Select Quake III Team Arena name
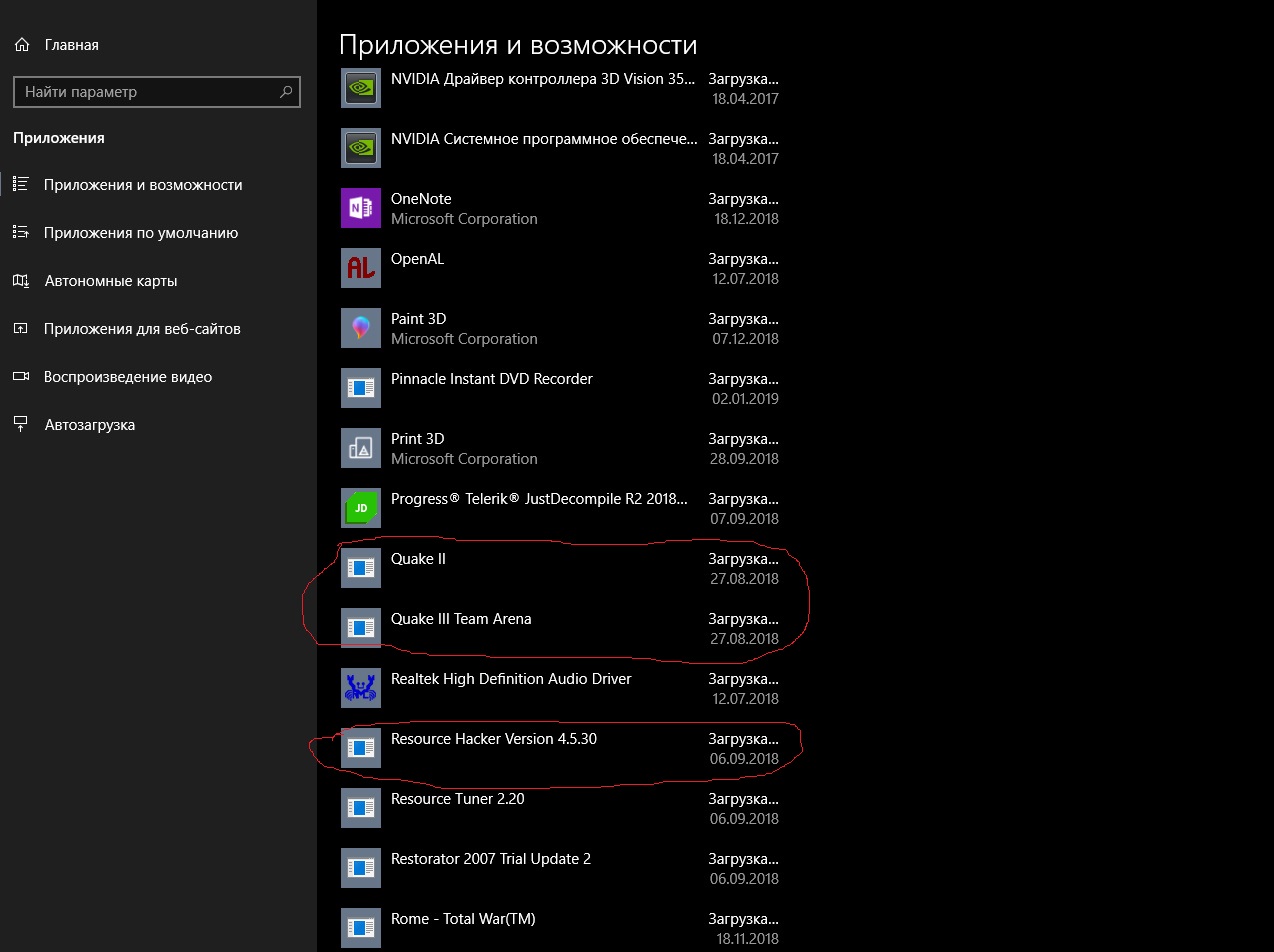The image size is (1274, 952). 461,619
